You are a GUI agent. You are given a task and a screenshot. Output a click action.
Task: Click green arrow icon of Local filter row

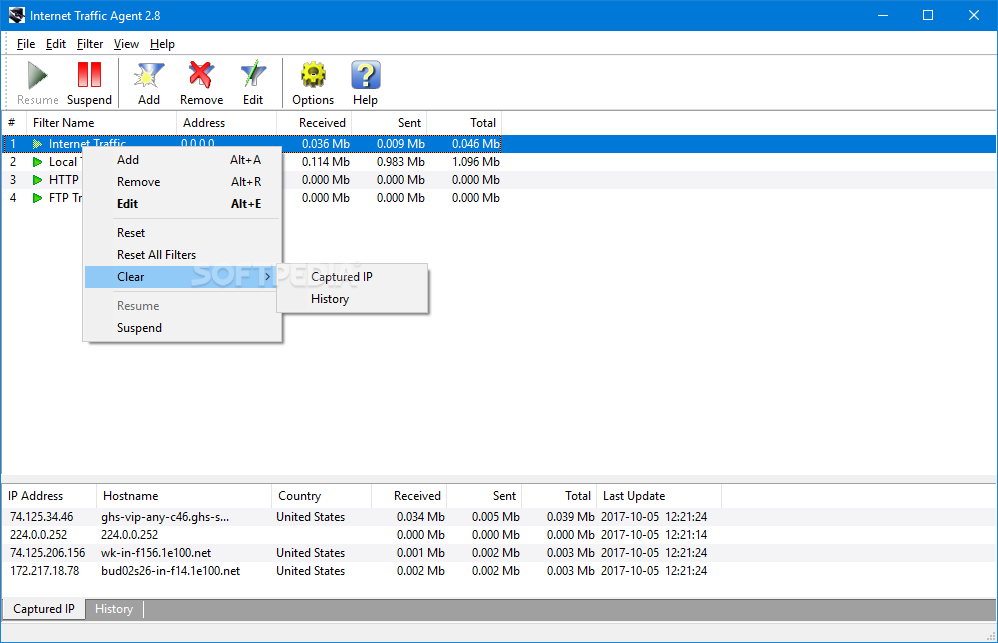38,162
